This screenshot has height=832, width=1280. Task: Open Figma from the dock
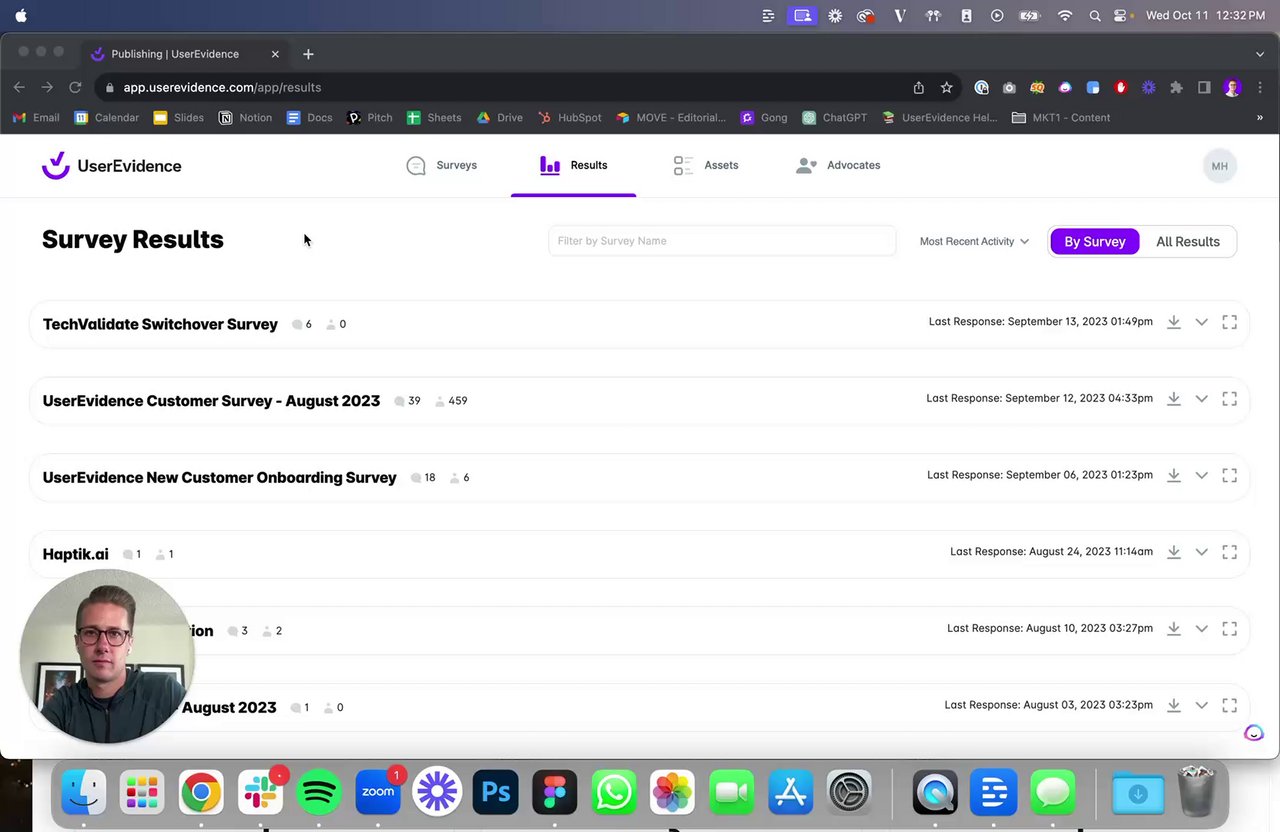coord(554,793)
